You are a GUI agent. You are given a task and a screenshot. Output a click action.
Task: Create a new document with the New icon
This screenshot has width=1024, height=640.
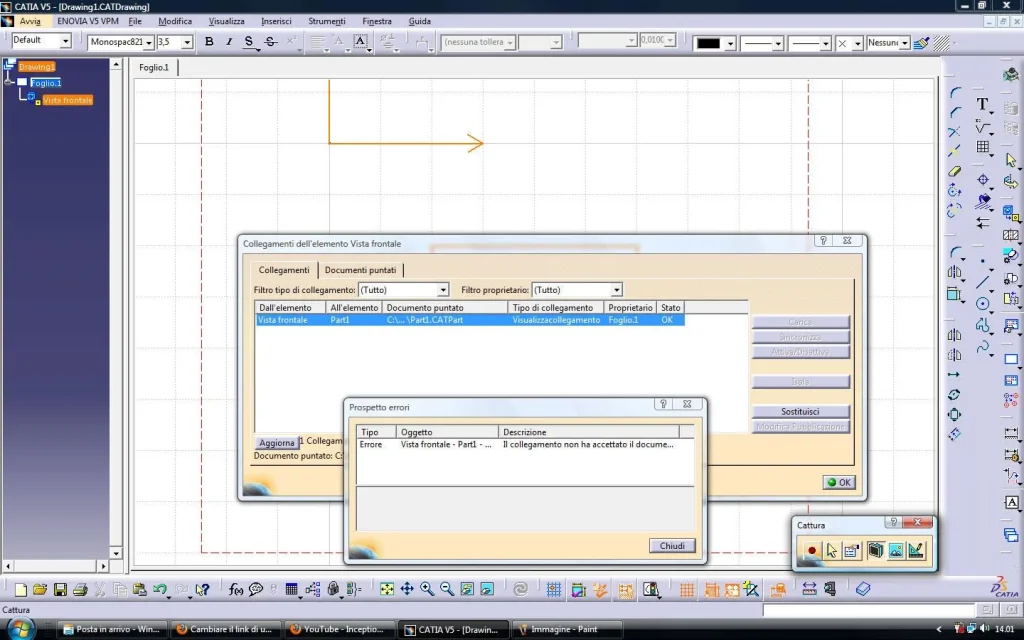coord(21,590)
